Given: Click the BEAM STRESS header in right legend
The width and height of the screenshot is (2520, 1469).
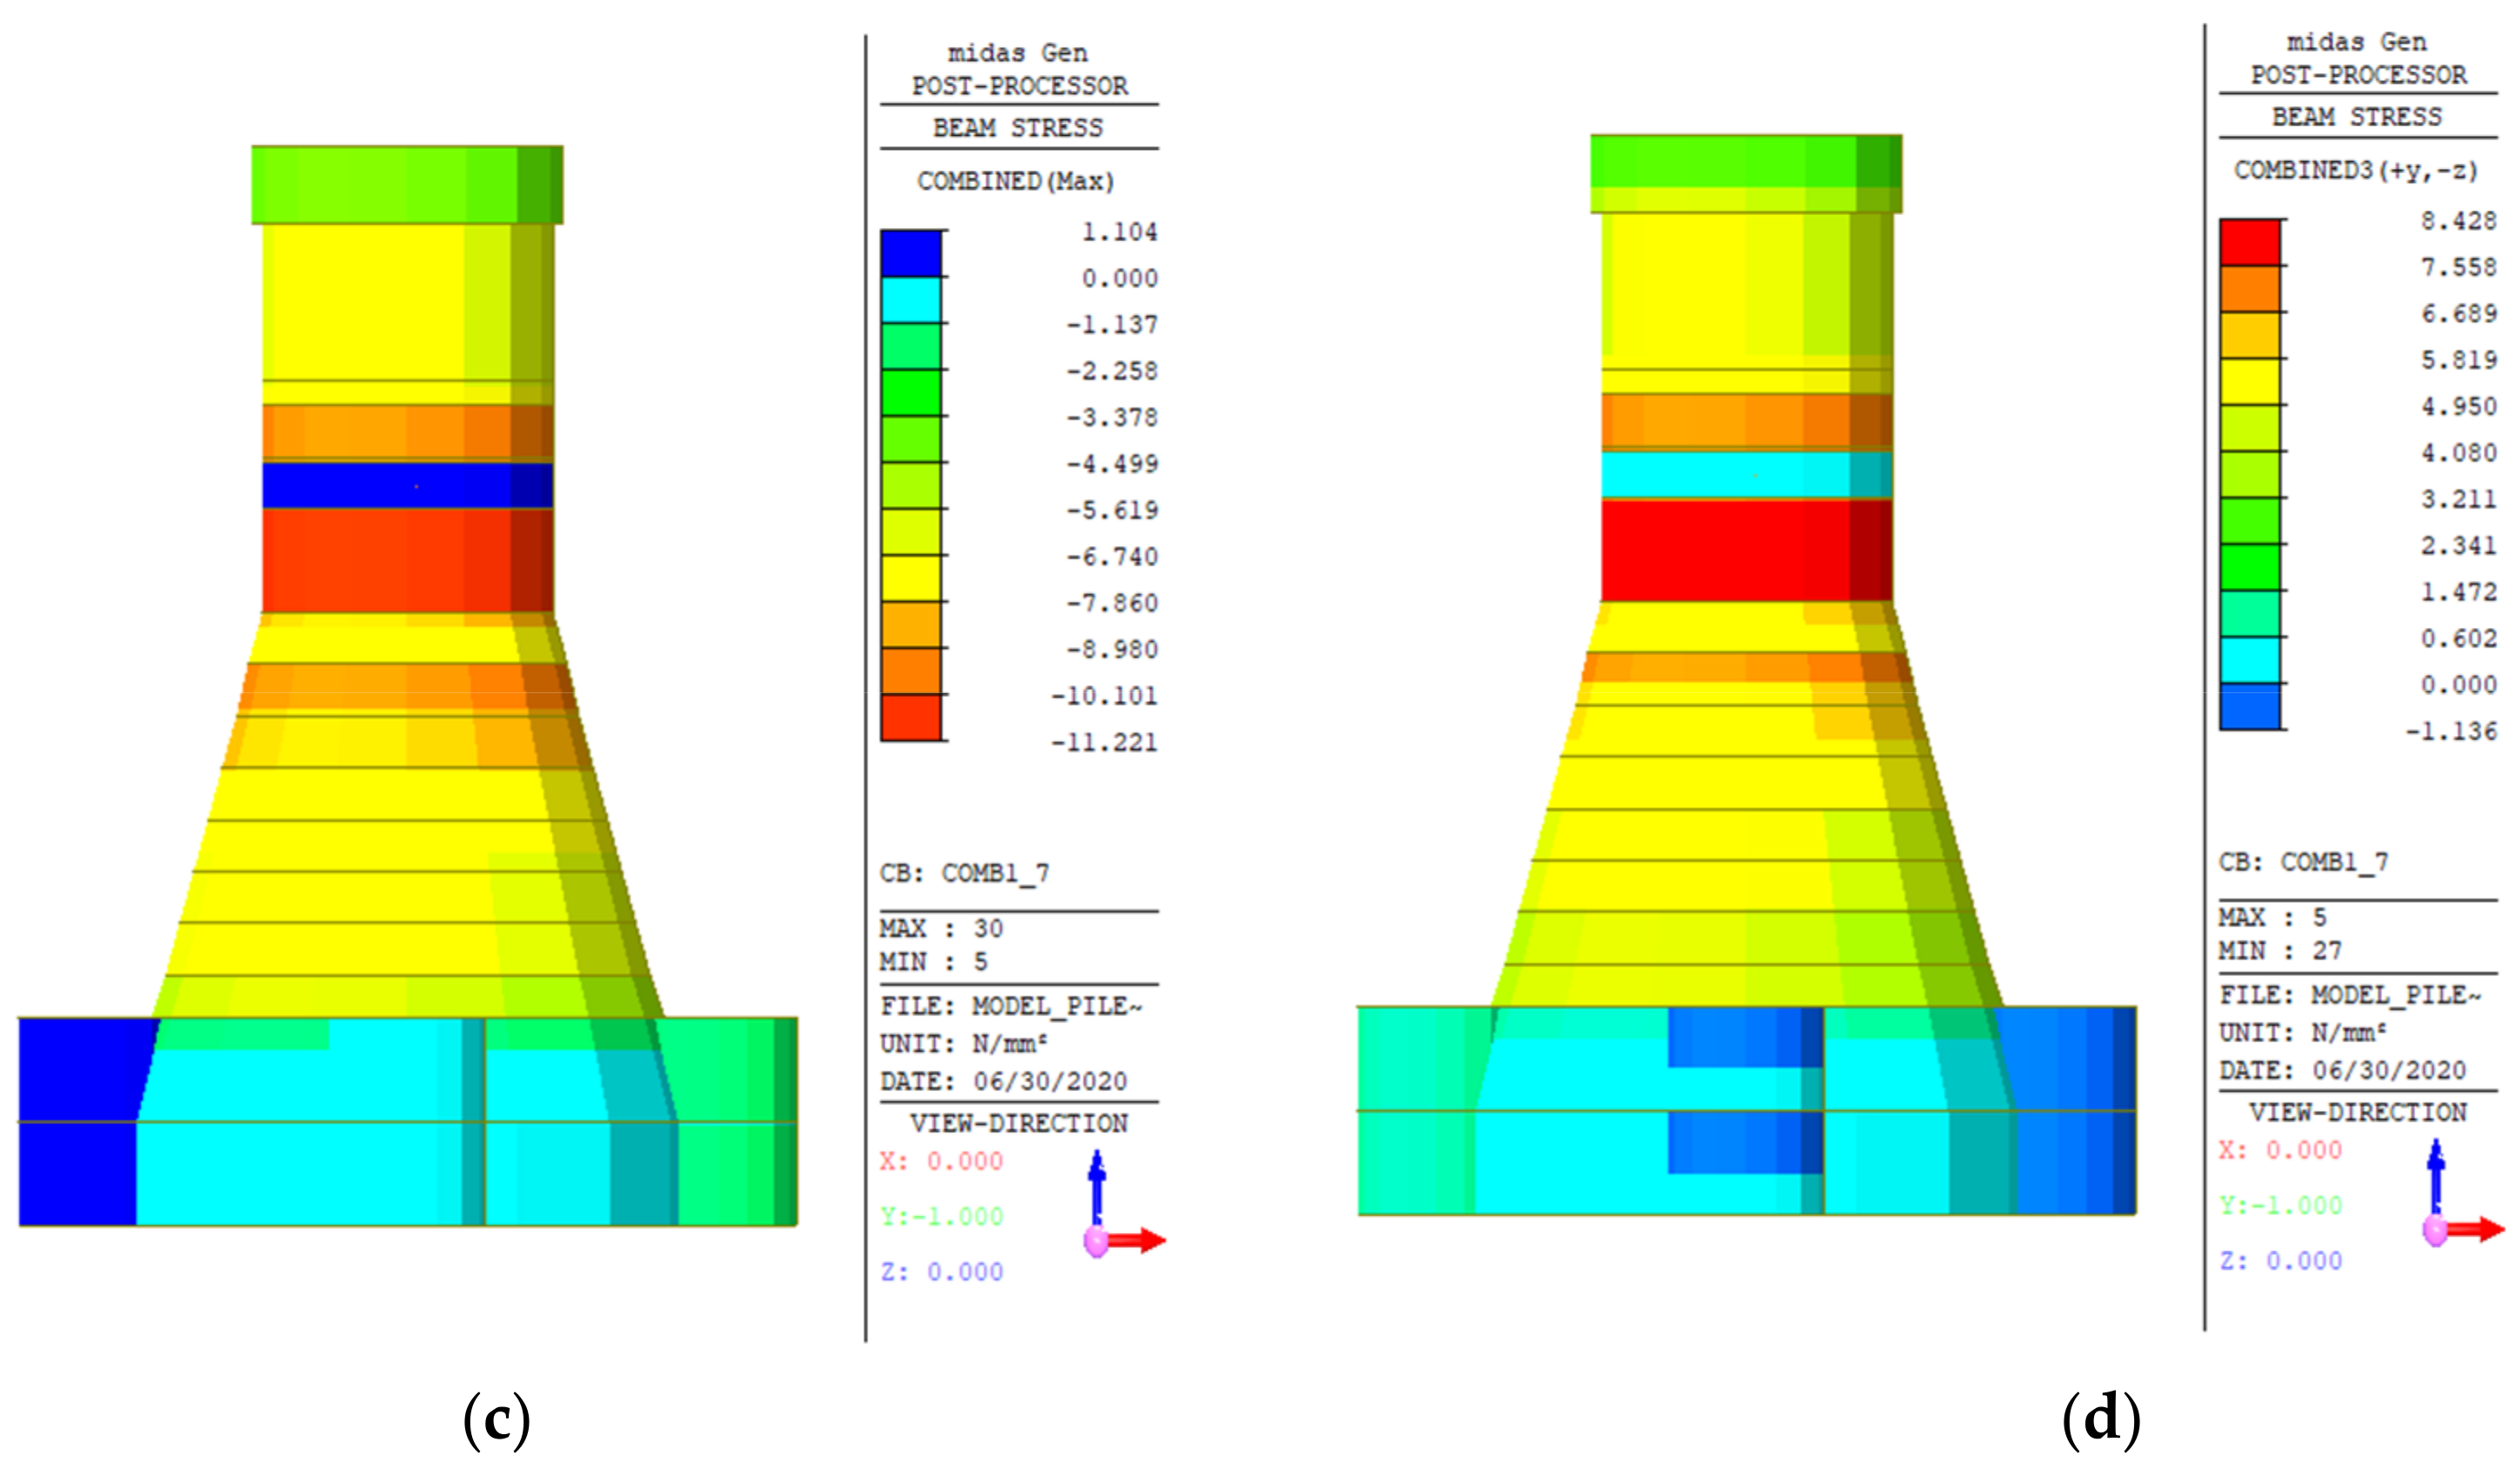Looking at the screenshot, I should point(2355,117).
